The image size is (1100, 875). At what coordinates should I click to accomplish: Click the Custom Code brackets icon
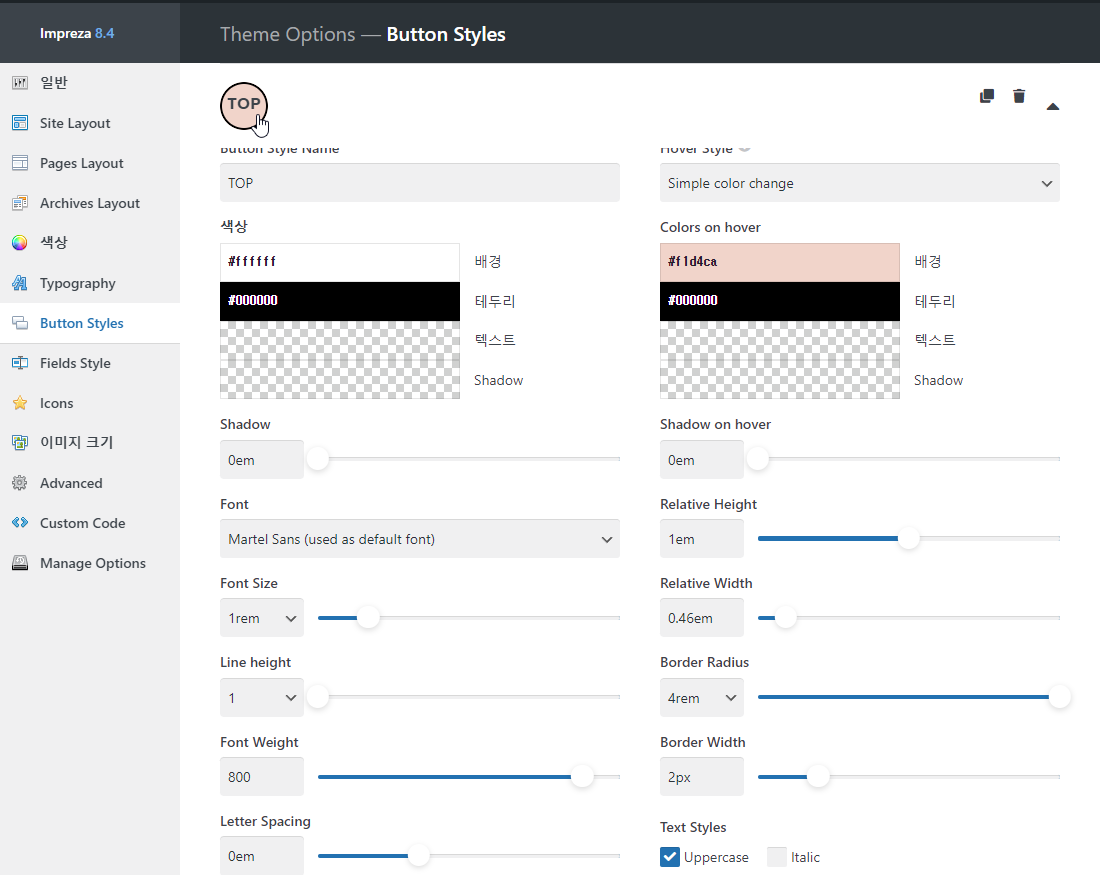click(20, 523)
